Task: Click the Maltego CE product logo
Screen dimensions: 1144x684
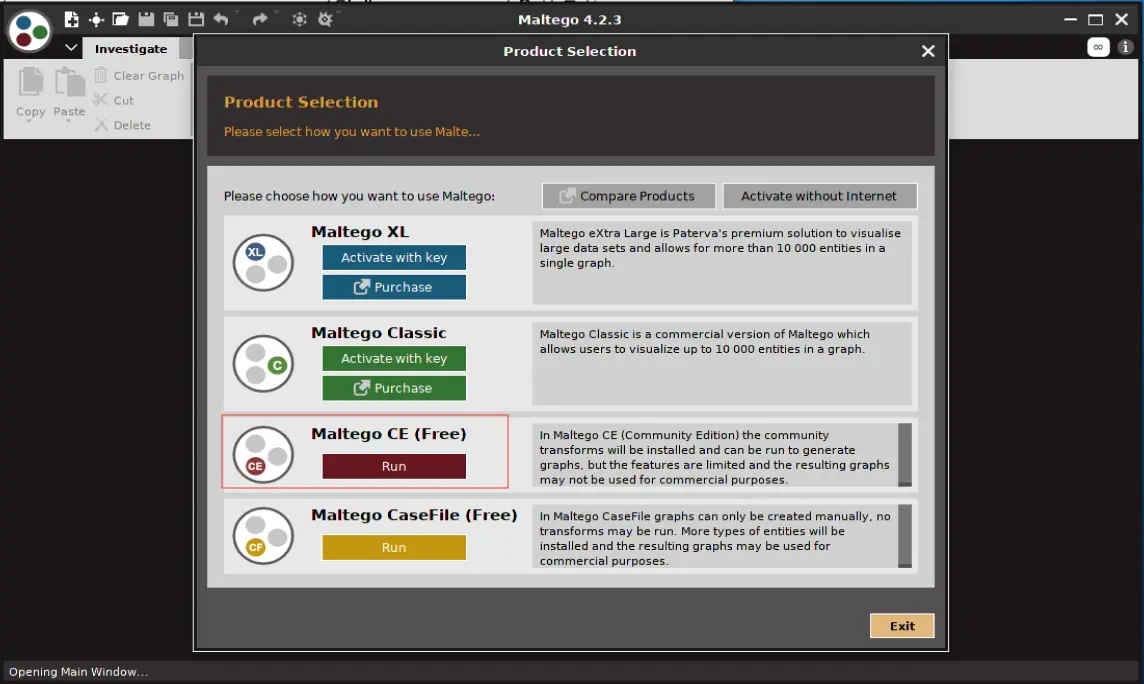Action: point(263,454)
